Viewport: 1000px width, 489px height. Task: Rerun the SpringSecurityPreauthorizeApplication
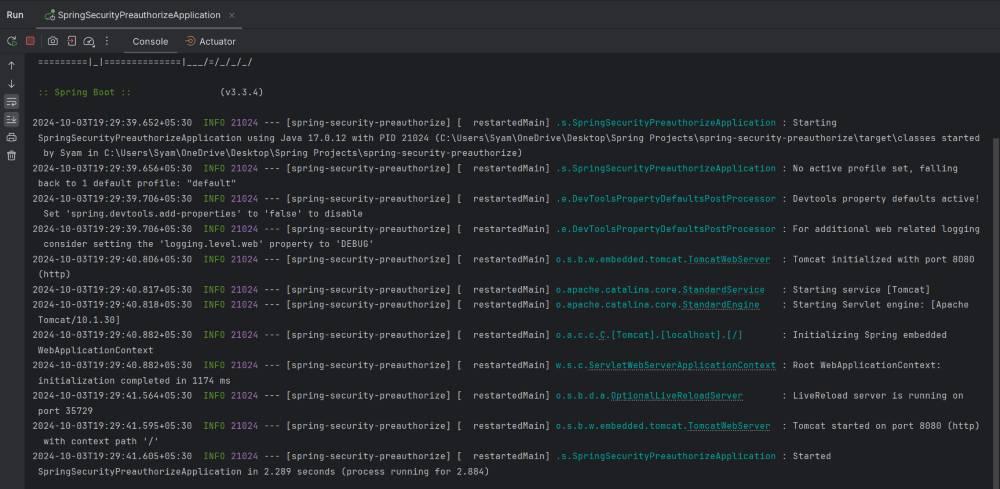11,41
